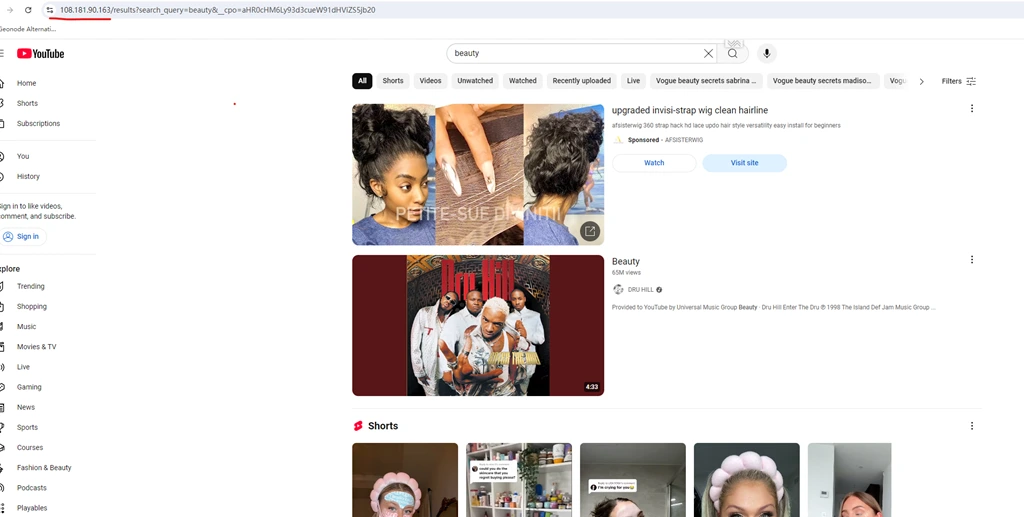Open Subscriptions in the left sidebar
The height and width of the screenshot is (517, 1024).
point(38,123)
